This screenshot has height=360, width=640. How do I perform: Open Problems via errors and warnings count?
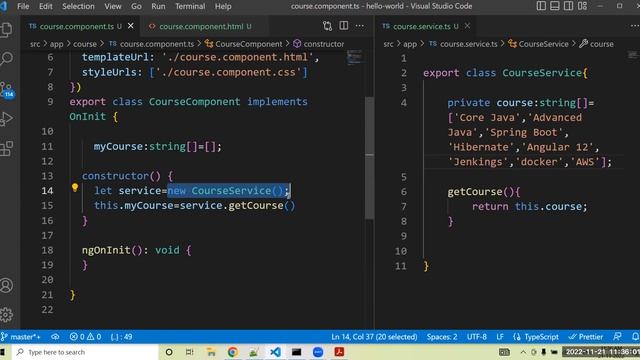[85, 337]
